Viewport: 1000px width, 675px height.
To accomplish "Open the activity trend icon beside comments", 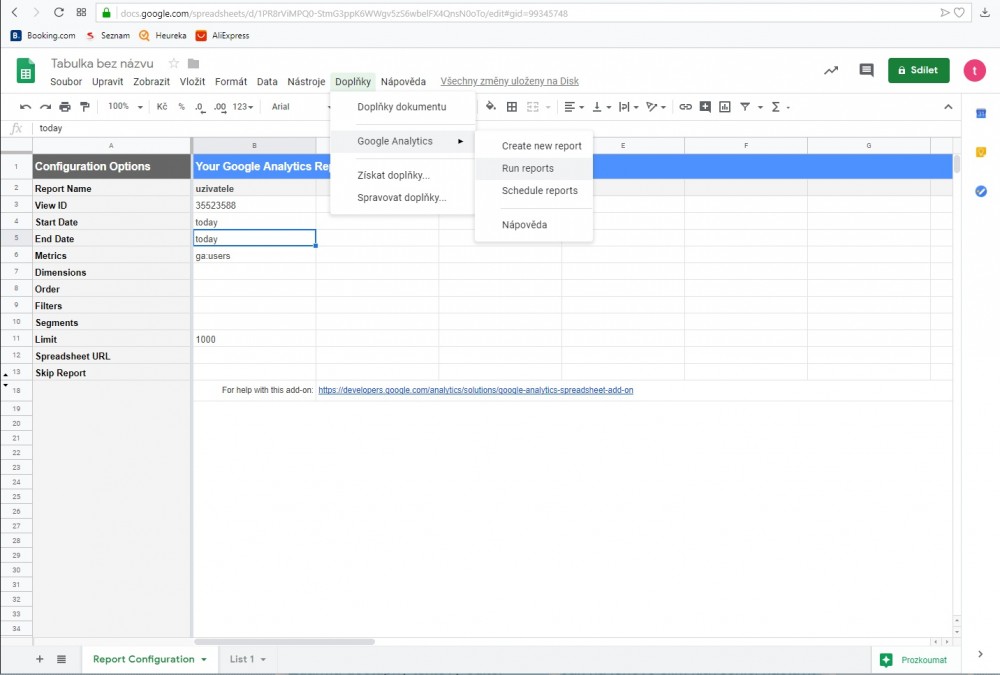I will tap(830, 71).
